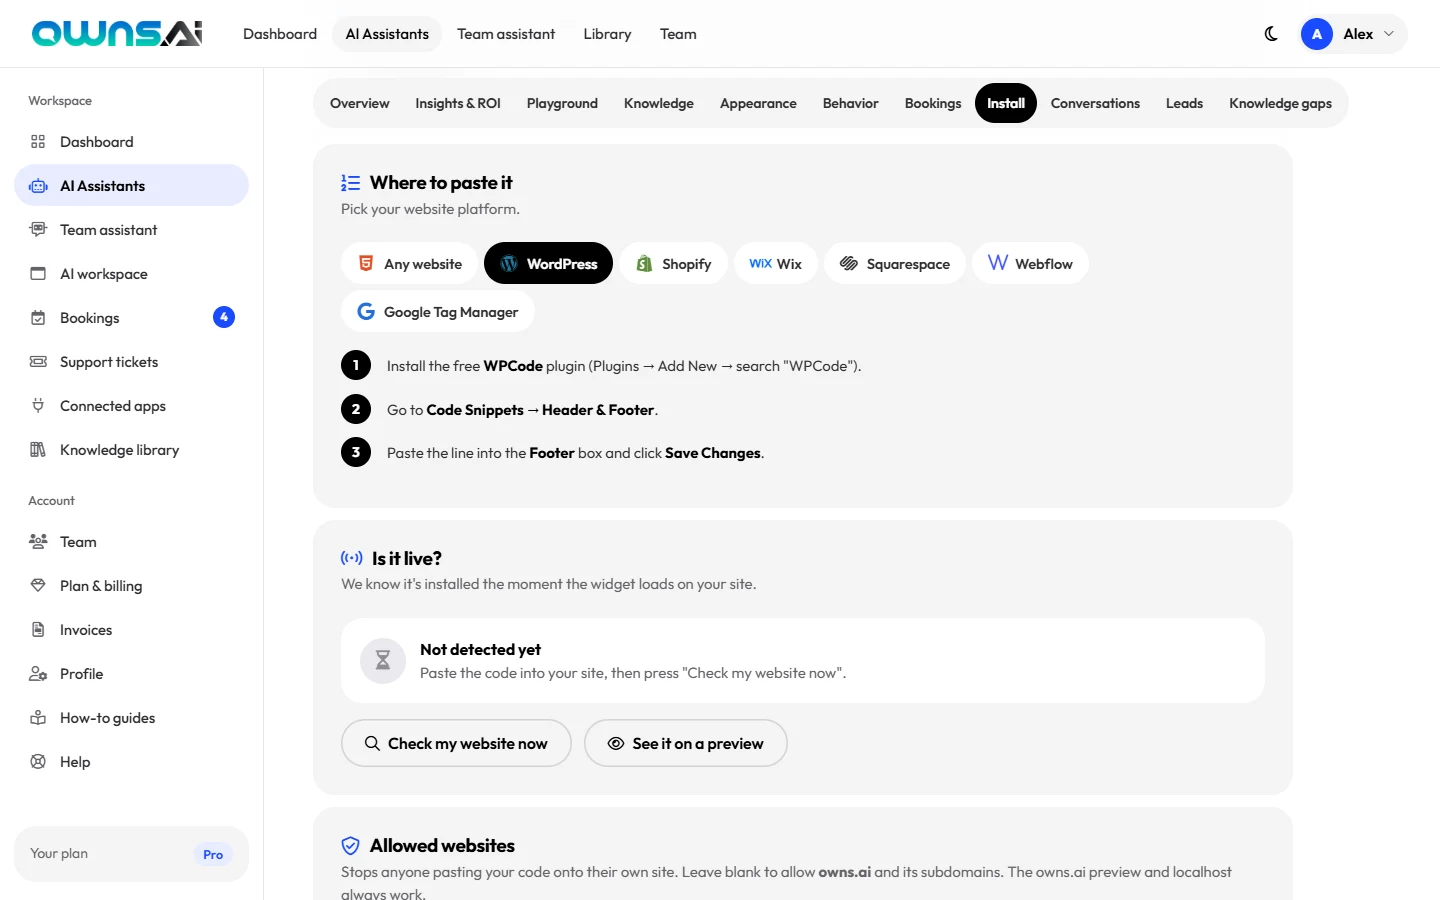Click the Invoices document icon
The width and height of the screenshot is (1440, 900).
(x=38, y=630)
